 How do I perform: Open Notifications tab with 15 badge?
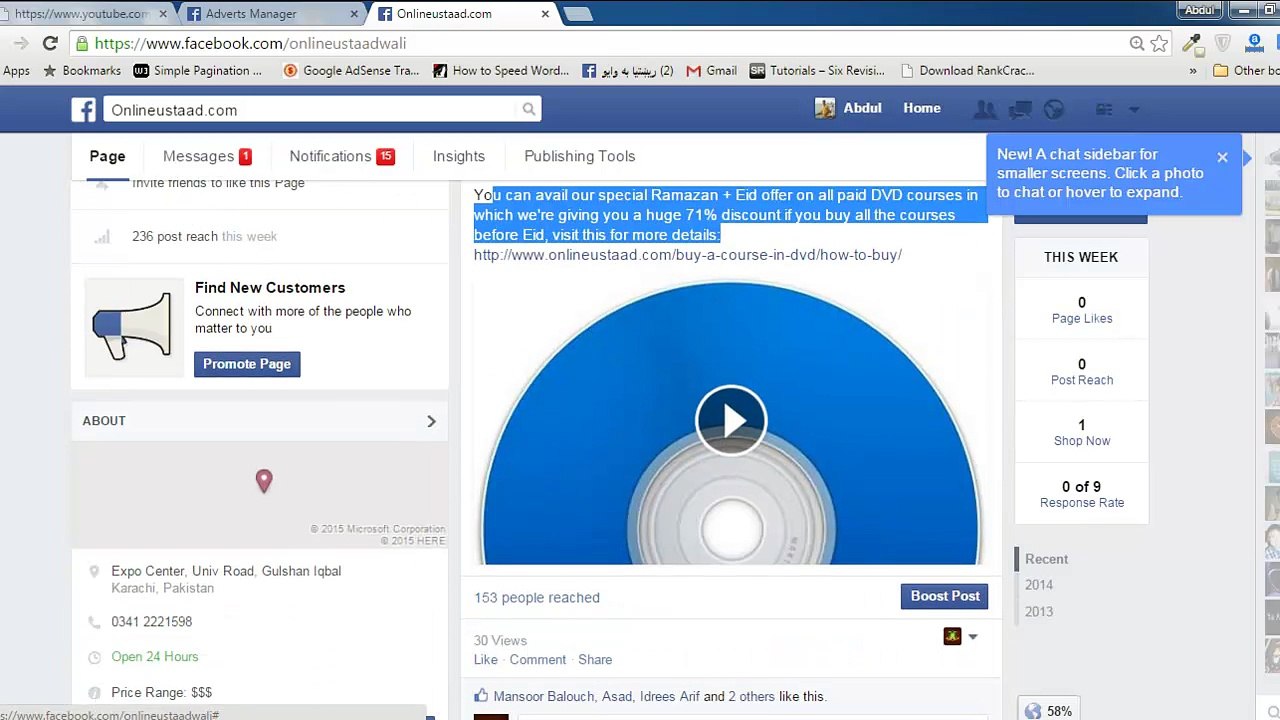pyautogui.click(x=342, y=156)
